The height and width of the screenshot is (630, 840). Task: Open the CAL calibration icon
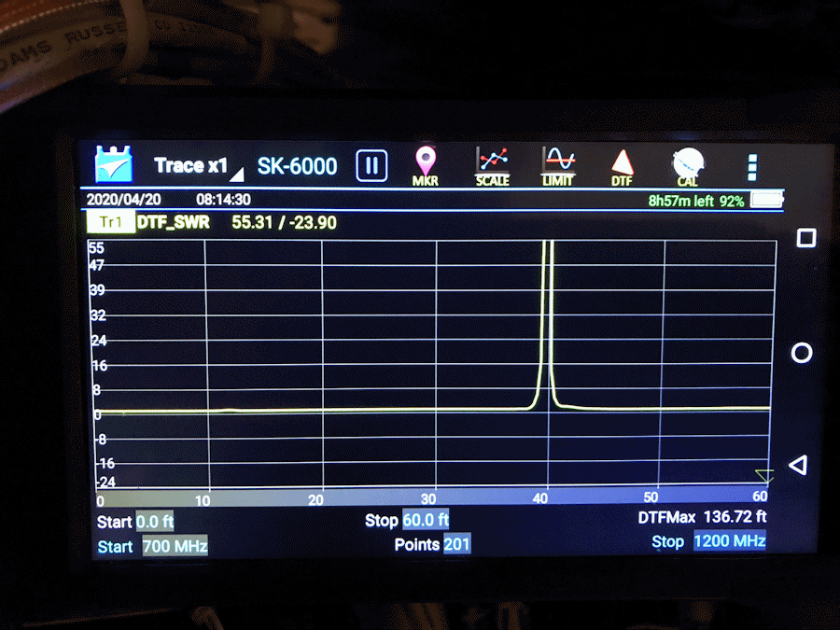tap(687, 166)
